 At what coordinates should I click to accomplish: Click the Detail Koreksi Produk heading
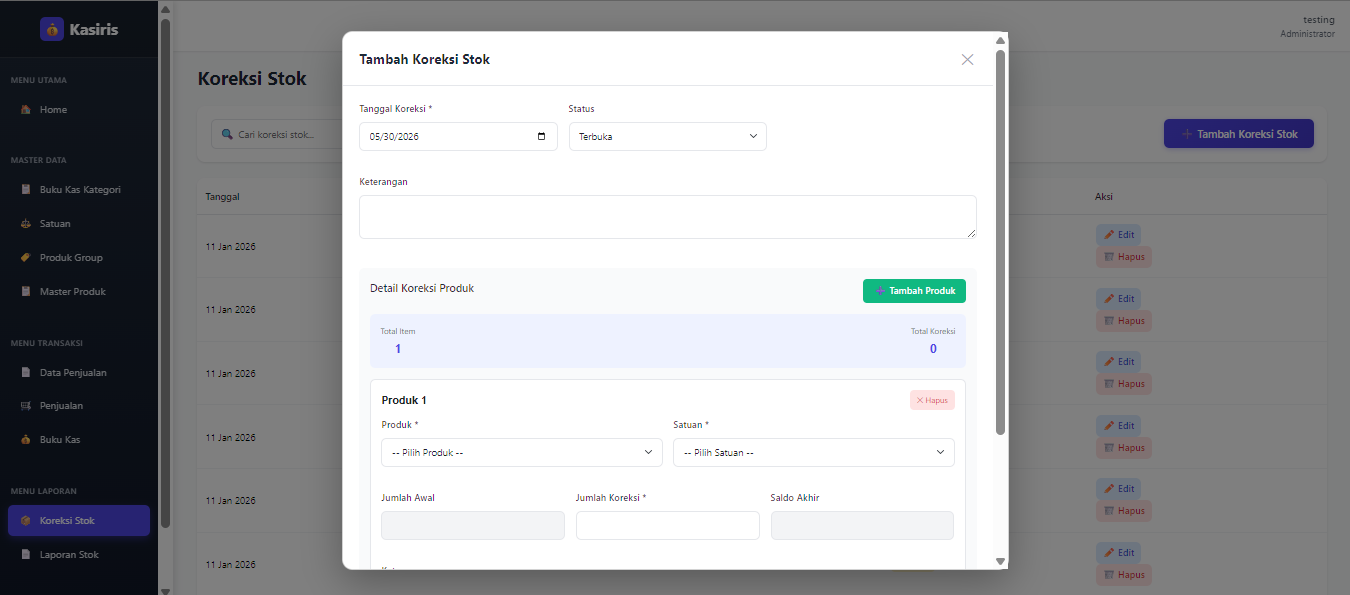tap(422, 288)
